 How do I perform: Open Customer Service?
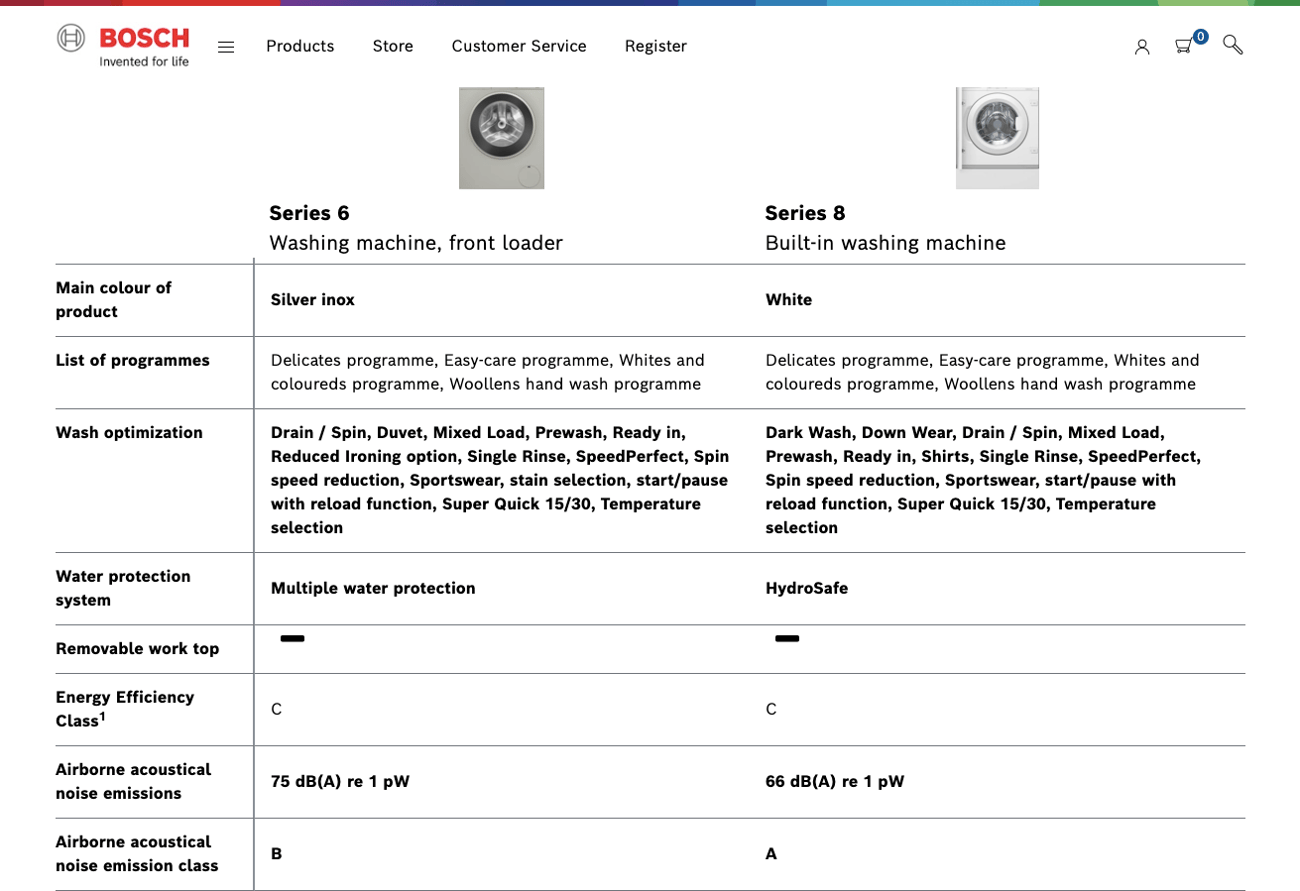tap(519, 46)
